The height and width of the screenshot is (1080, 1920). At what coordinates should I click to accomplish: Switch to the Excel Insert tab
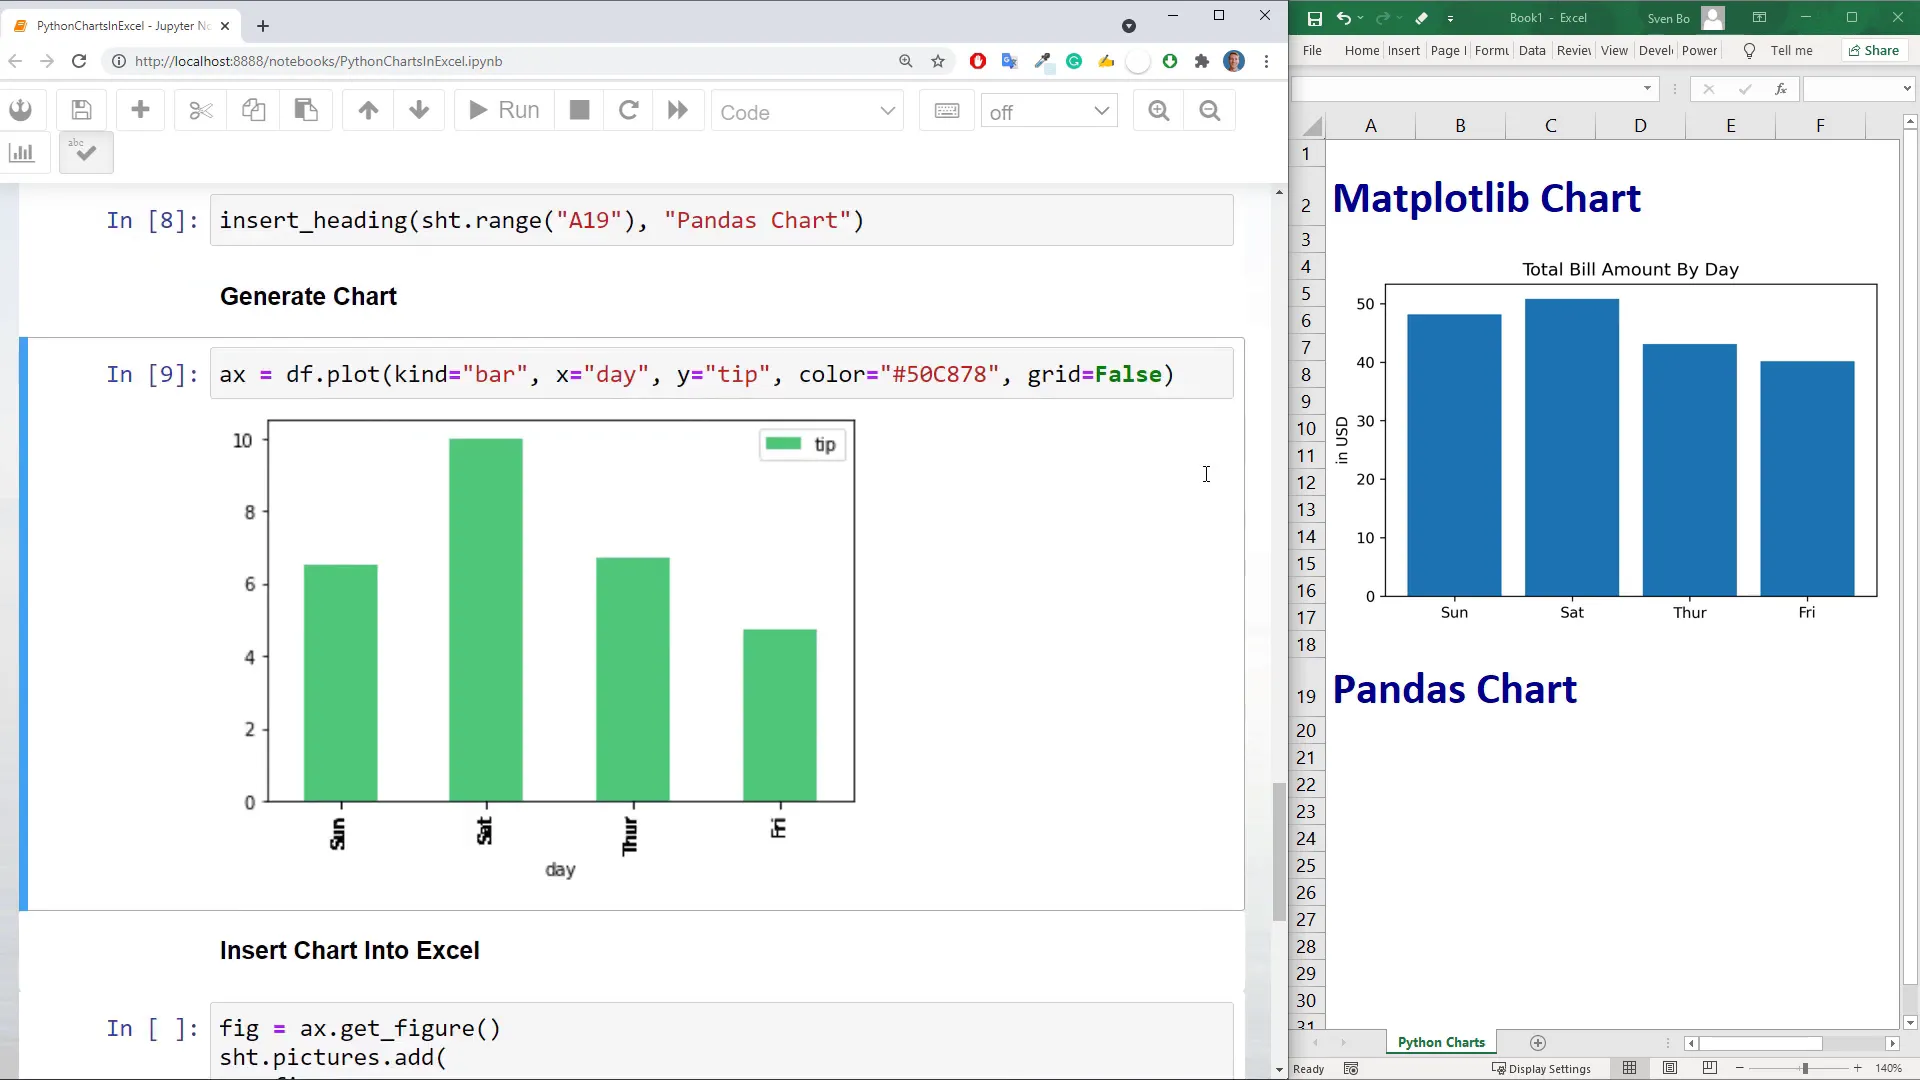[x=1403, y=50]
